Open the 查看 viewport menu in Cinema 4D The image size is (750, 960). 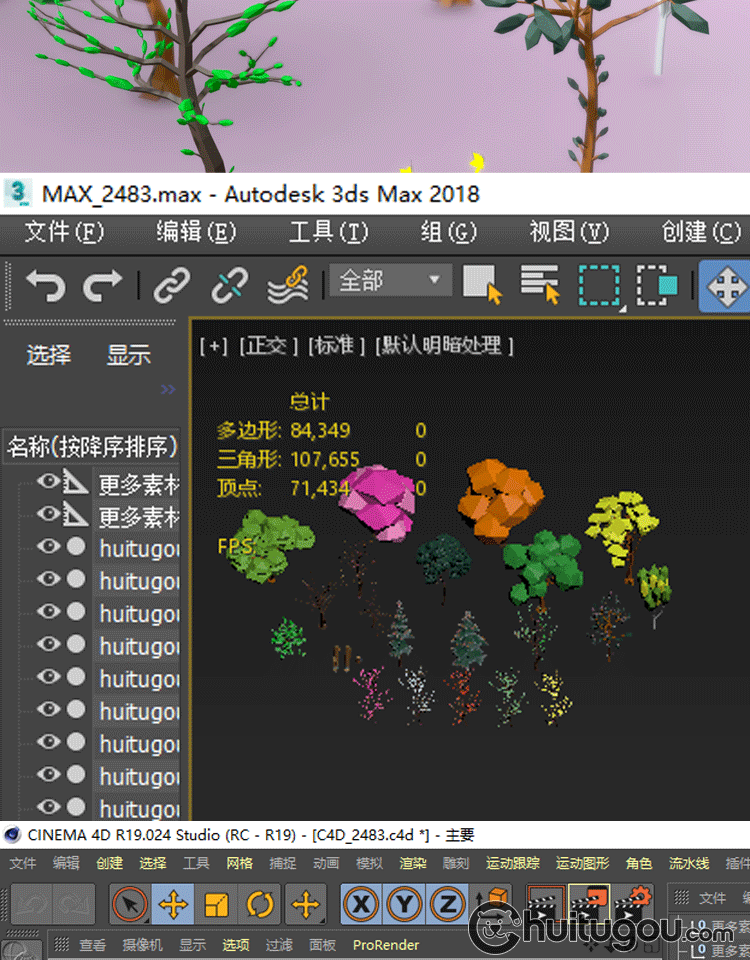92,945
